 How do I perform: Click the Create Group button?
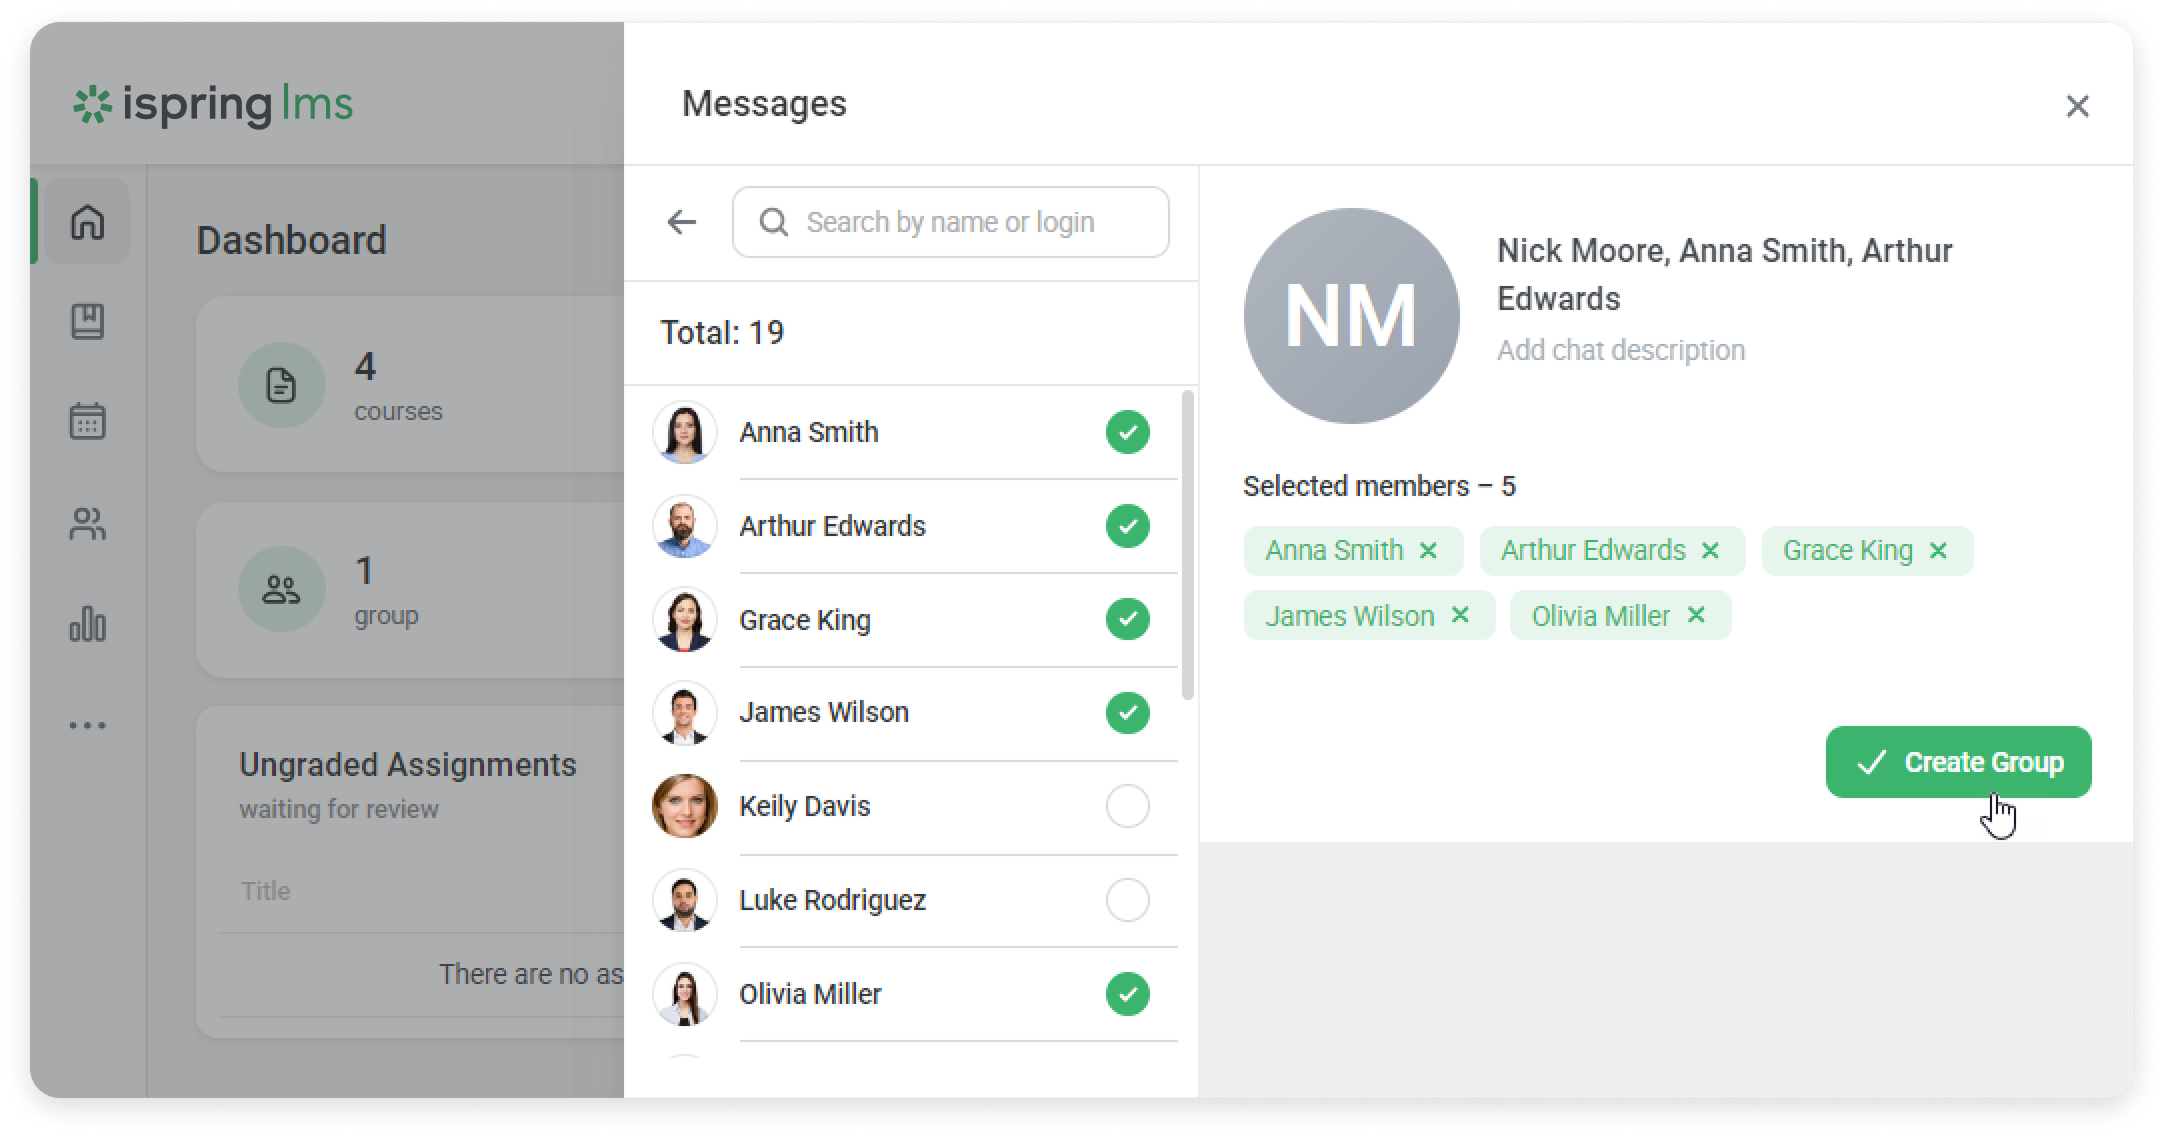tap(1958, 762)
